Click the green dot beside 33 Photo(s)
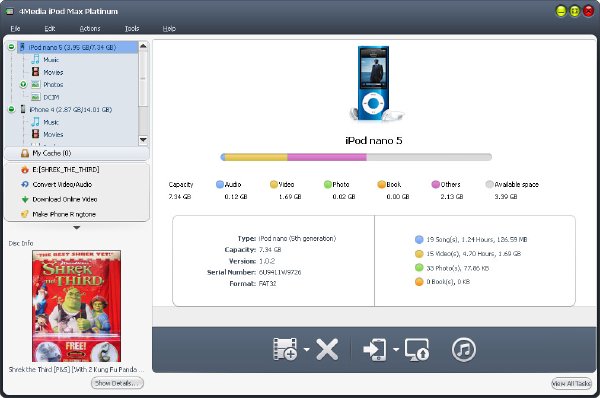The image size is (600, 398). coord(419,268)
